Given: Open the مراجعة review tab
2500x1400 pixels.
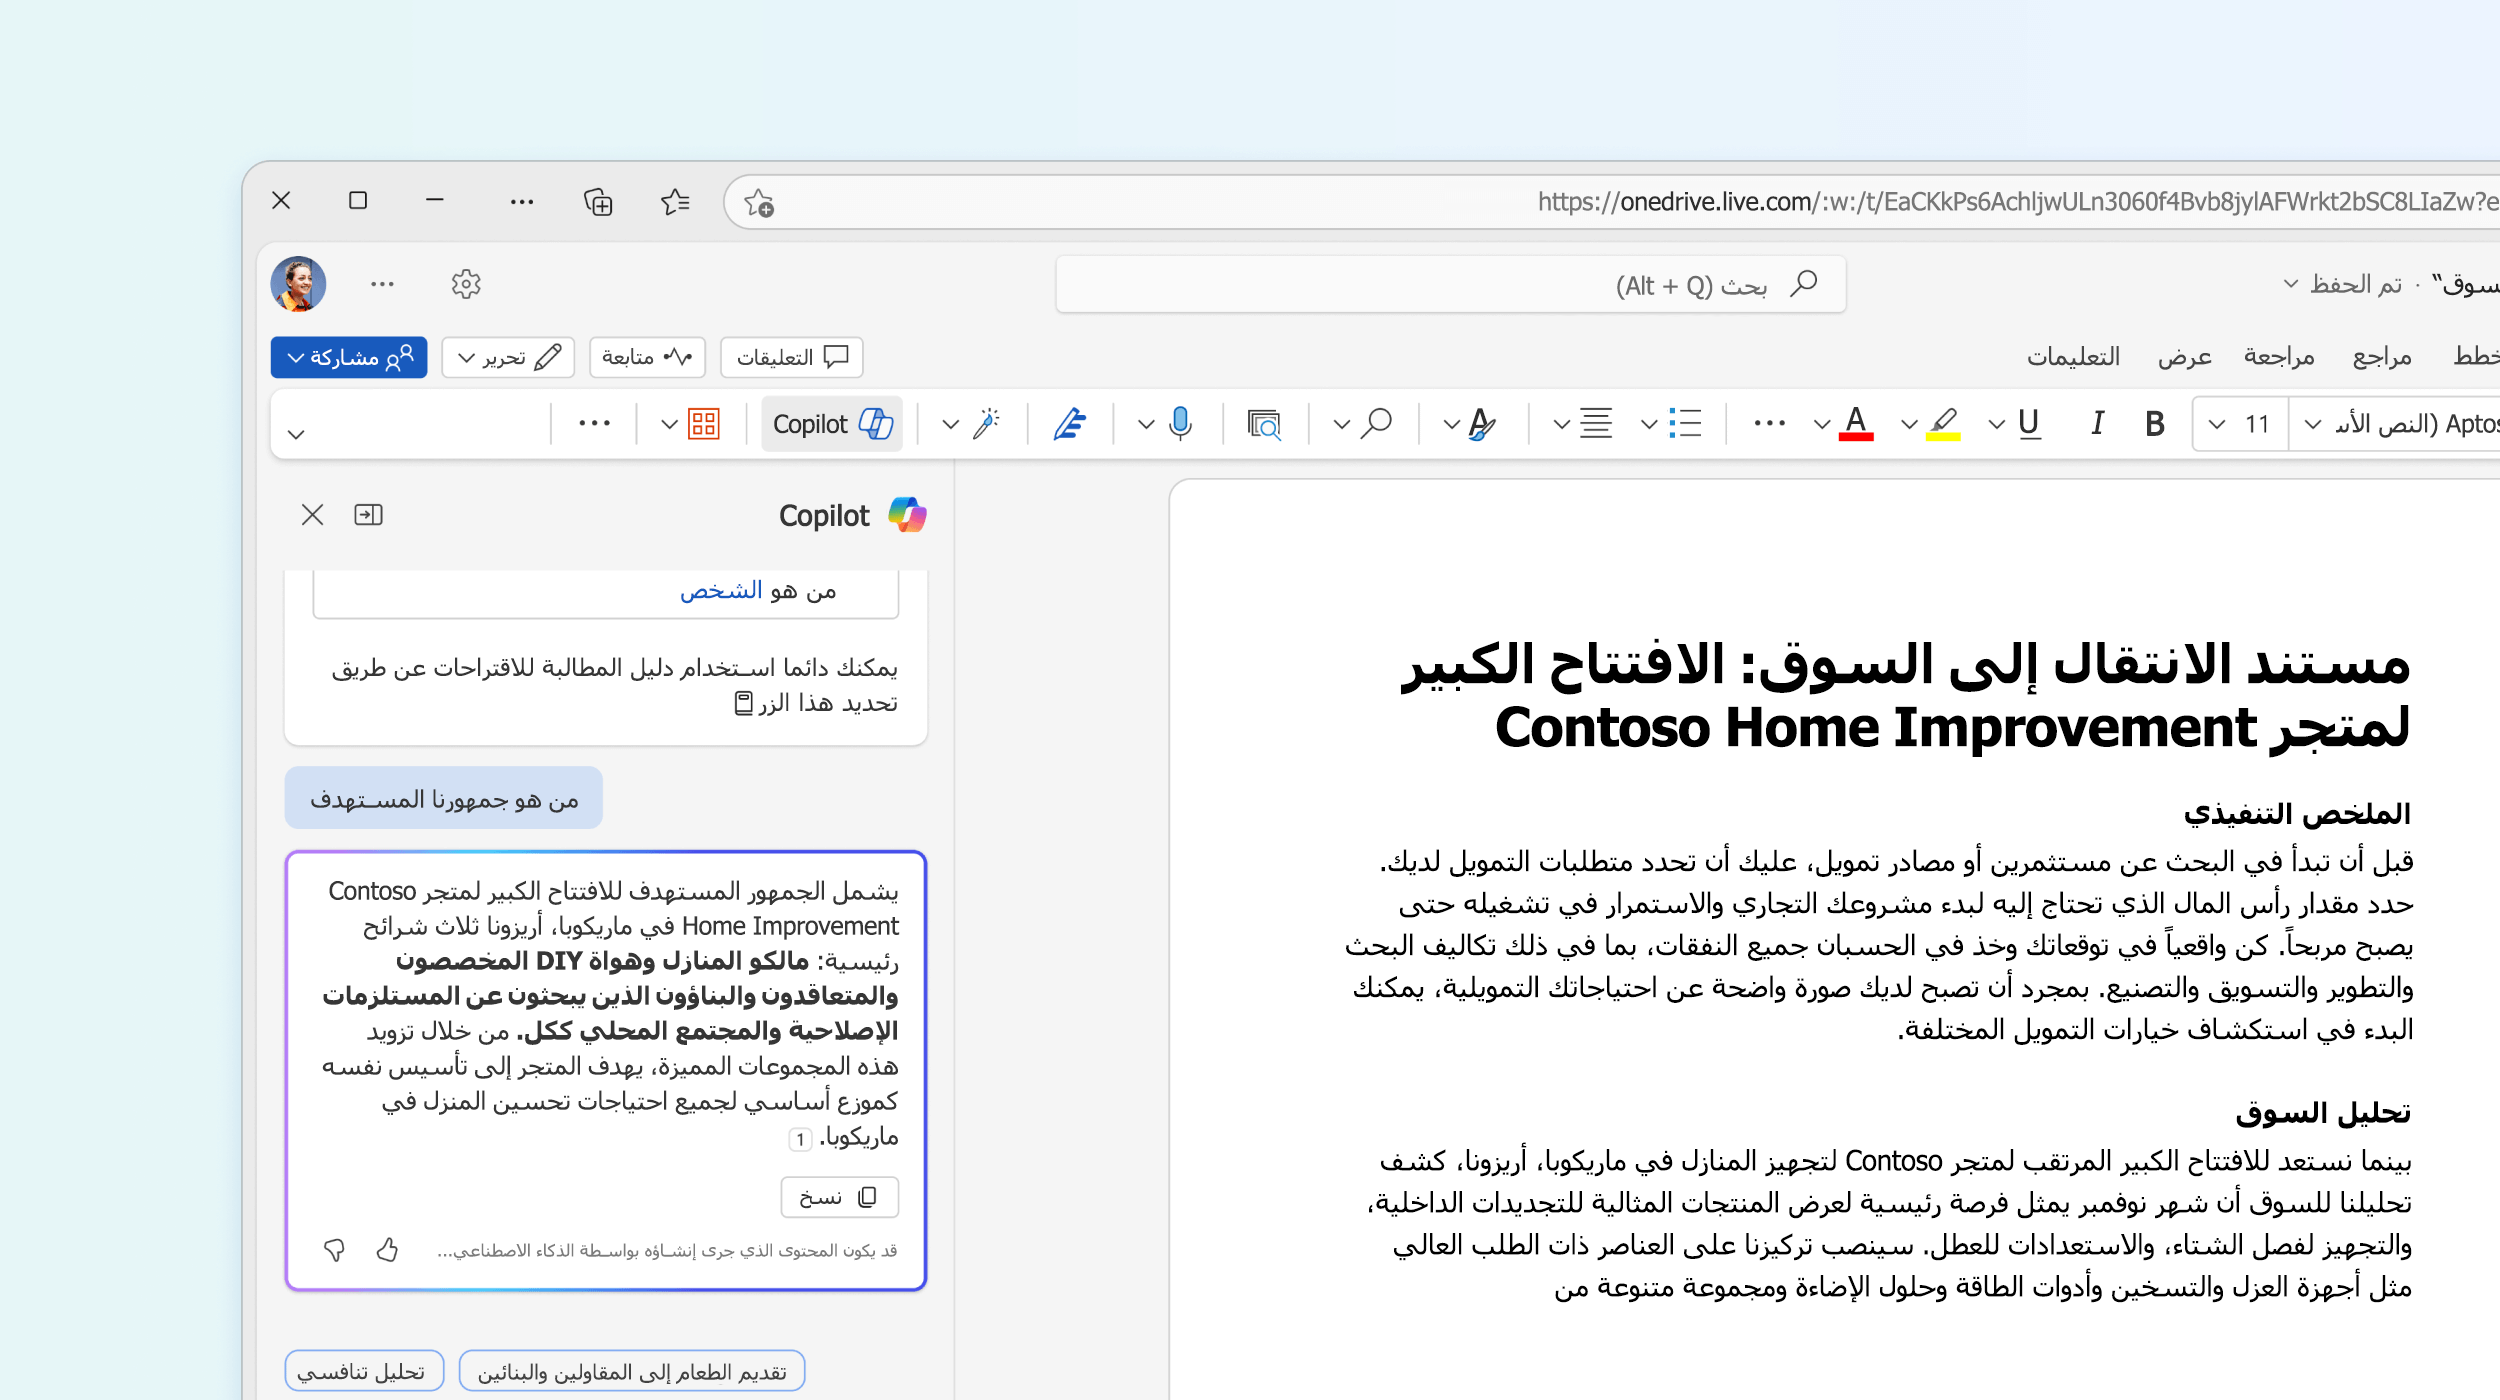Looking at the screenshot, I should 2279,357.
